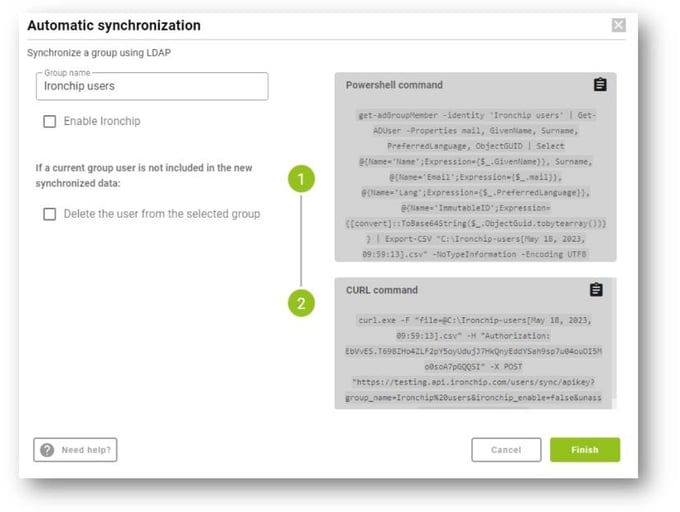Click the Powershell command code text
Viewport: 680px width, 512px height.
pos(475,185)
